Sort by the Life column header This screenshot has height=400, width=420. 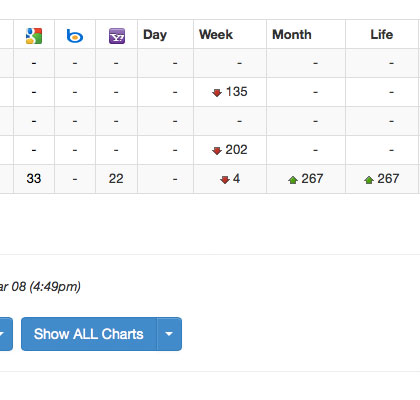click(x=382, y=35)
